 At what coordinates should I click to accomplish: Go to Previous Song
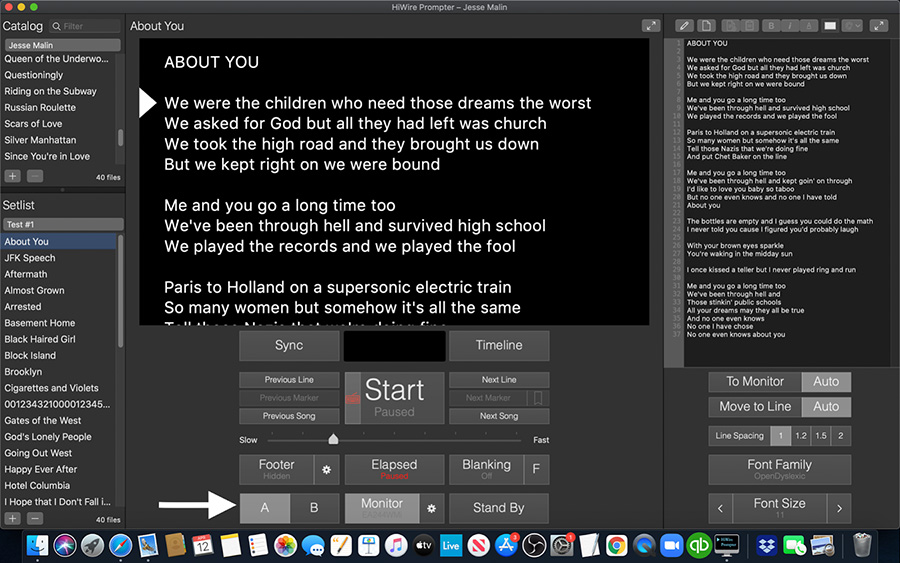[x=289, y=416]
